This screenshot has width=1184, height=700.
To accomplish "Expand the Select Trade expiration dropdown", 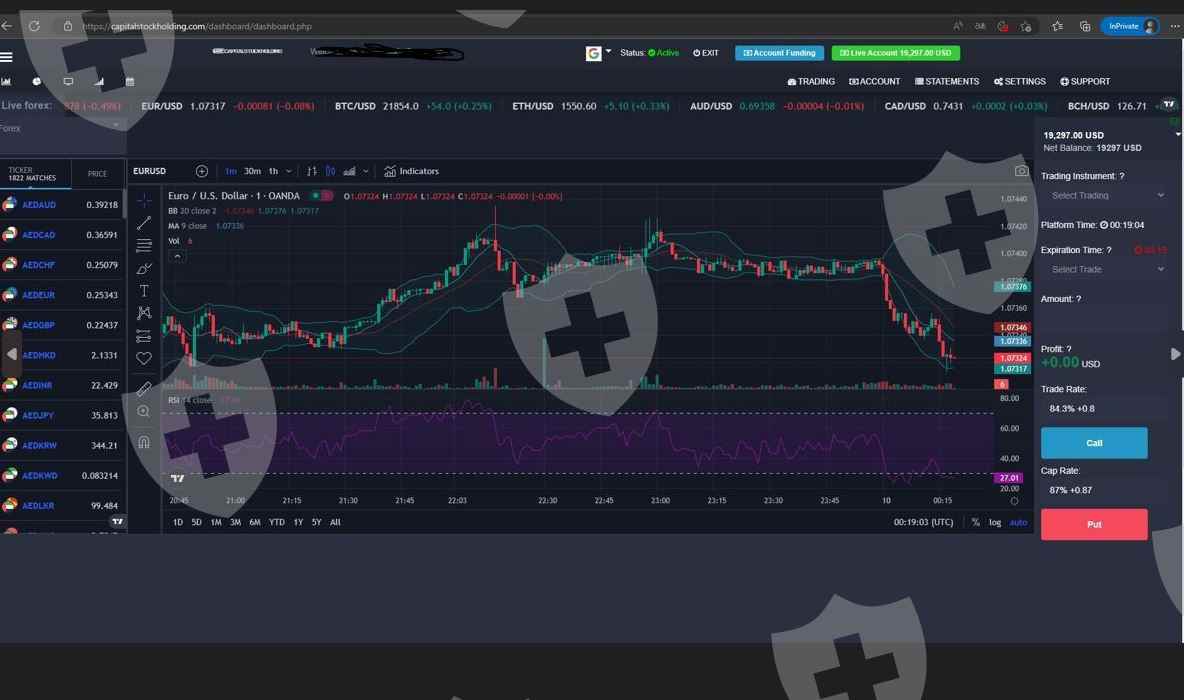I will [x=1106, y=270].
